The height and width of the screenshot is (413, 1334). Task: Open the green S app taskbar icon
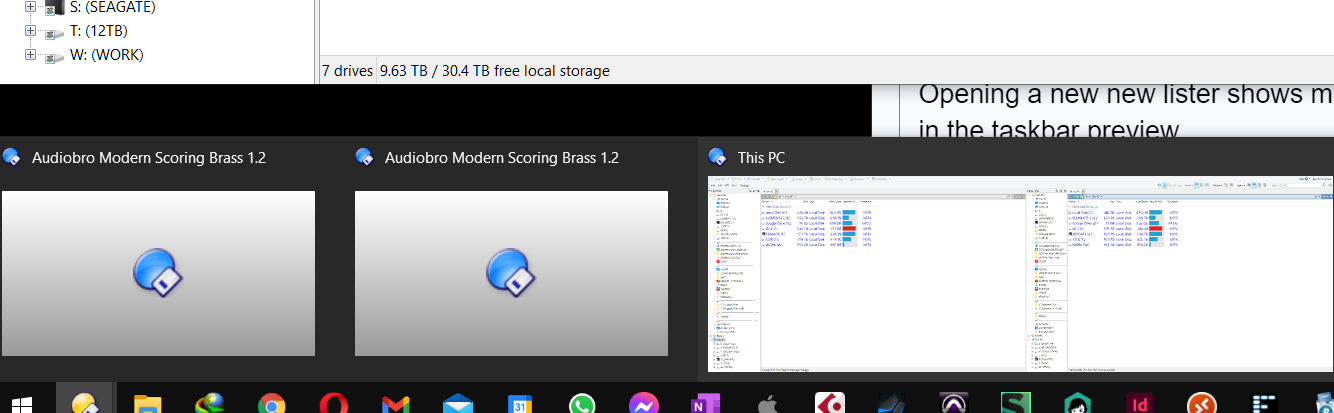coord(1016,404)
